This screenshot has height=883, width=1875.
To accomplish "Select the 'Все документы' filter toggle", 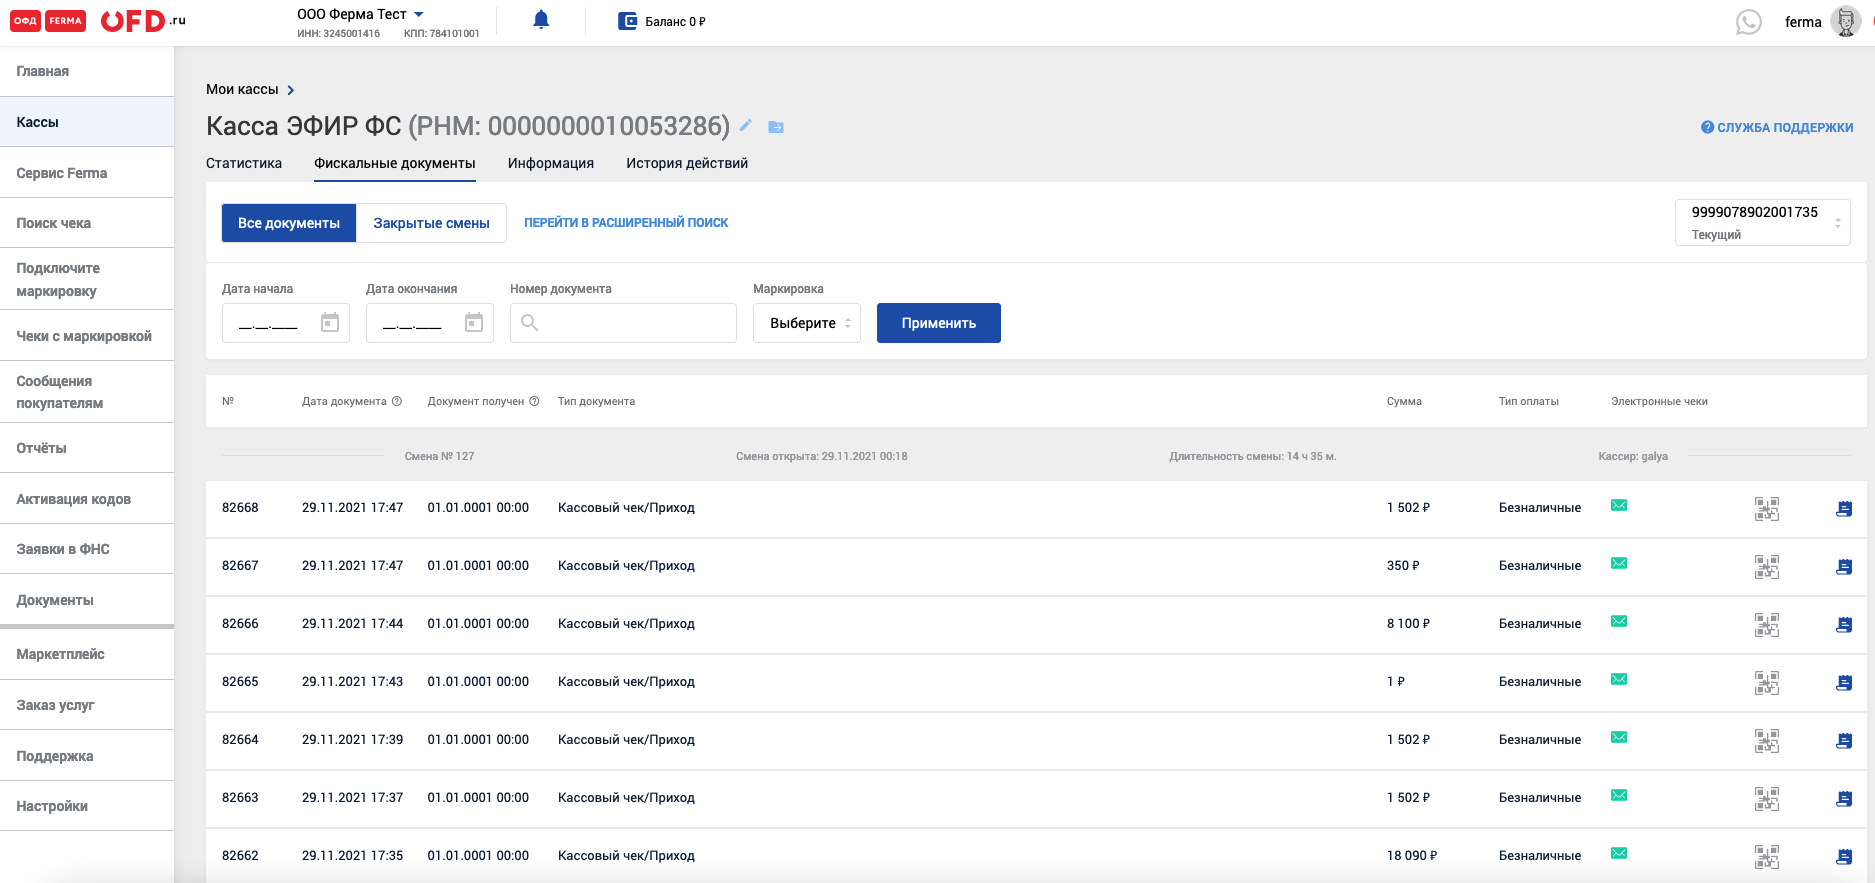I will click(289, 223).
